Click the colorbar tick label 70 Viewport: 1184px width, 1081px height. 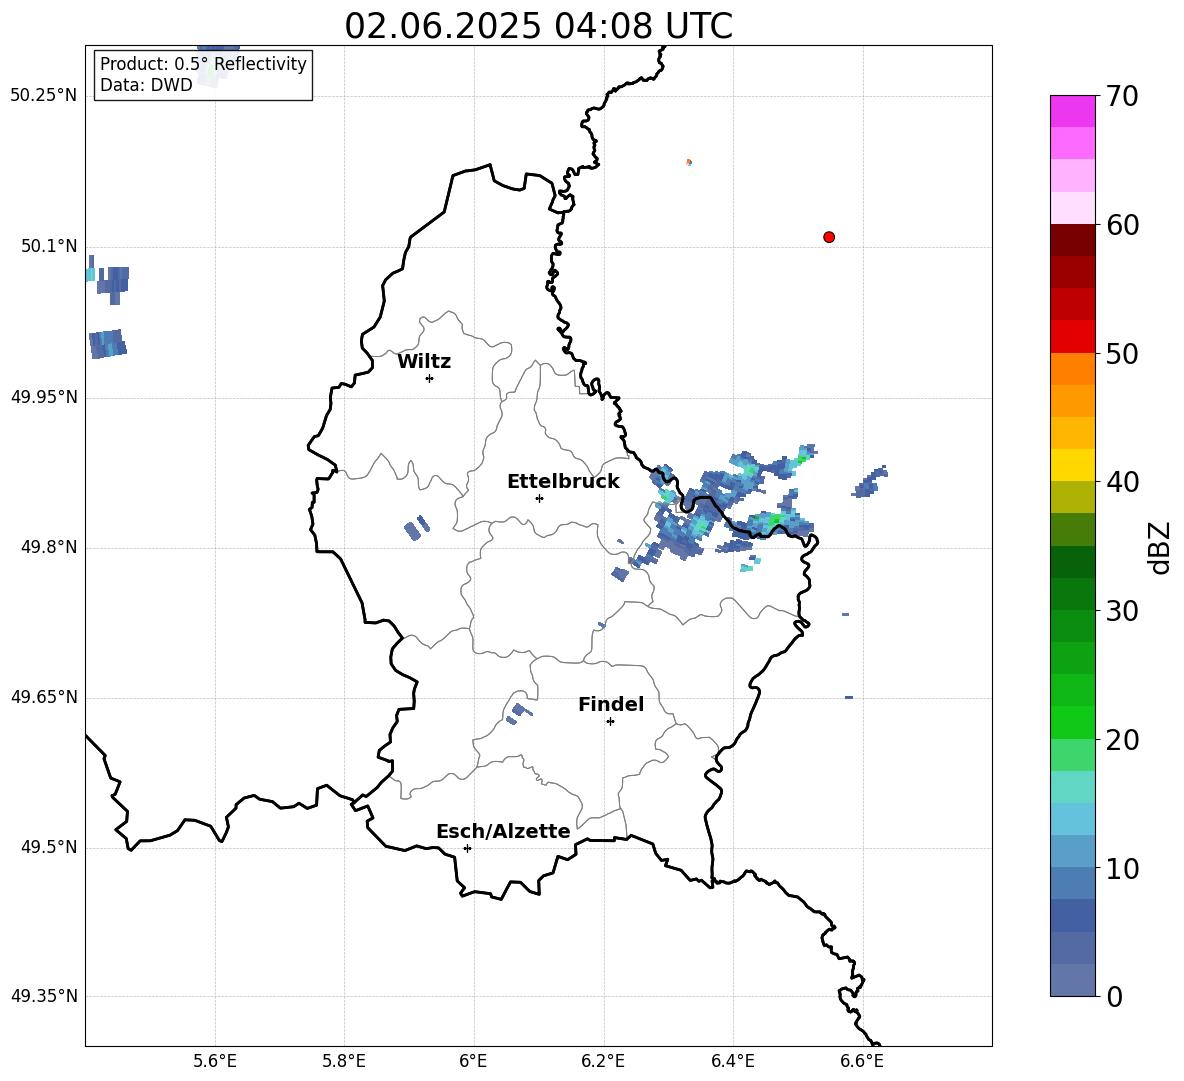[x=1122, y=97]
